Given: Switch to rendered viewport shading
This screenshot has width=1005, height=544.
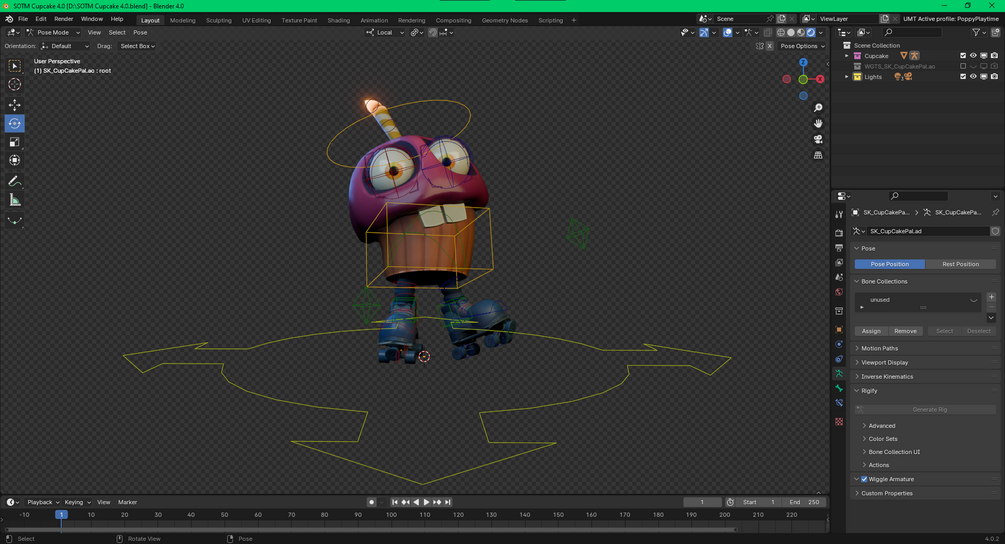Looking at the screenshot, I should point(811,32).
